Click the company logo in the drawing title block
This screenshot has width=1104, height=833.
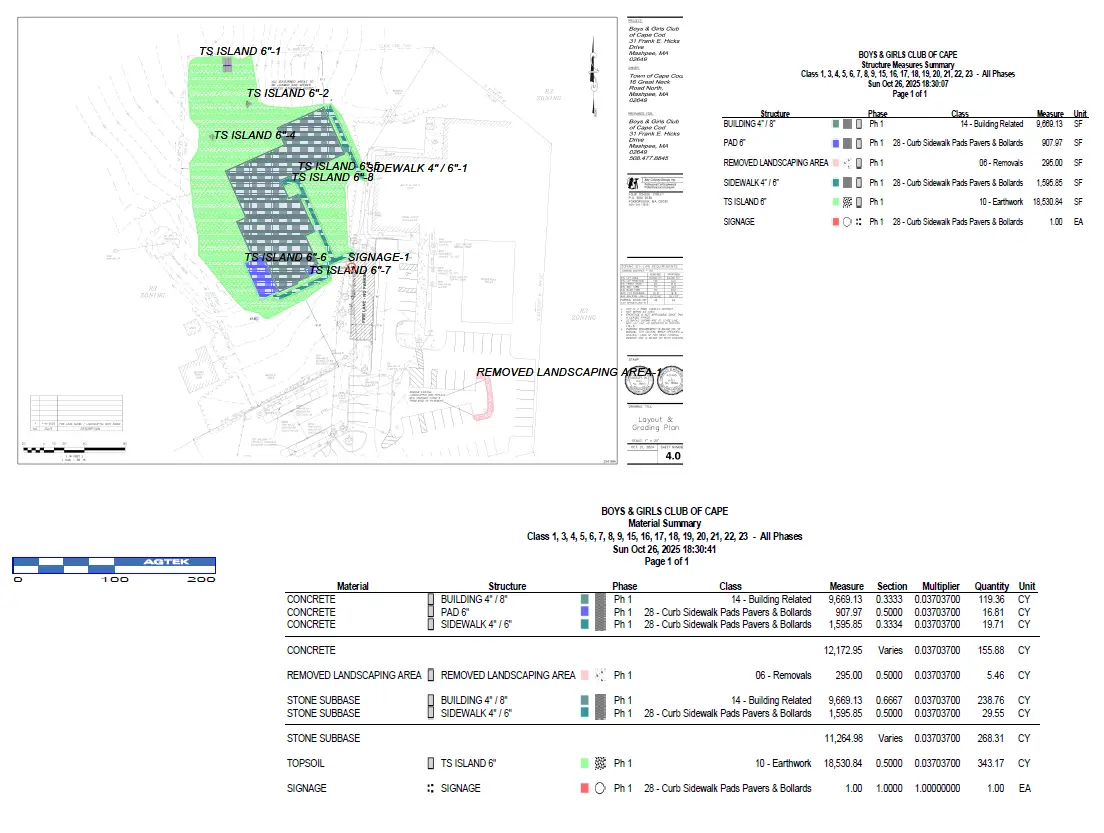[x=633, y=182]
